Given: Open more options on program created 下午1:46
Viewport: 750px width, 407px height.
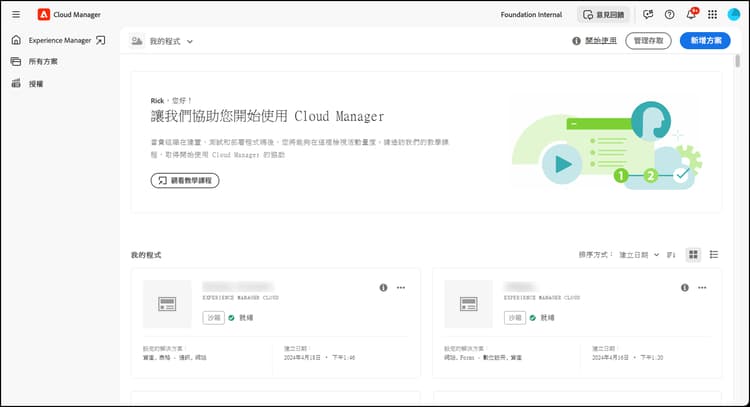Looking at the screenshot, I should pos(401,287).
